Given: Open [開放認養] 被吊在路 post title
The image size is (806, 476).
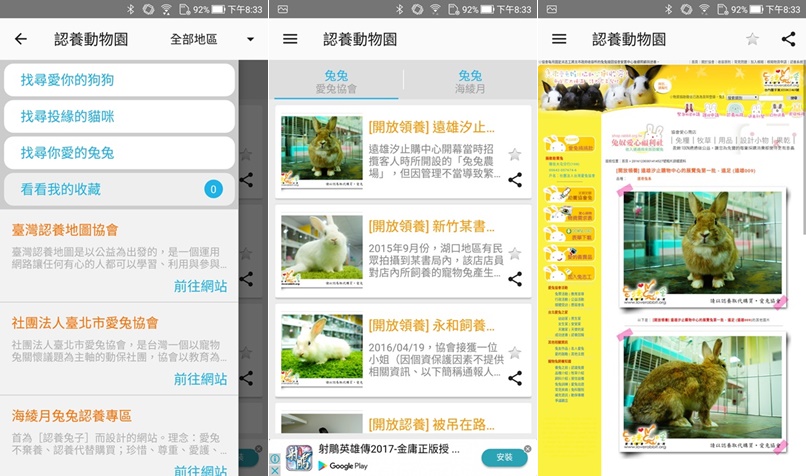Looking at the screenshot, I should point(431,424).
